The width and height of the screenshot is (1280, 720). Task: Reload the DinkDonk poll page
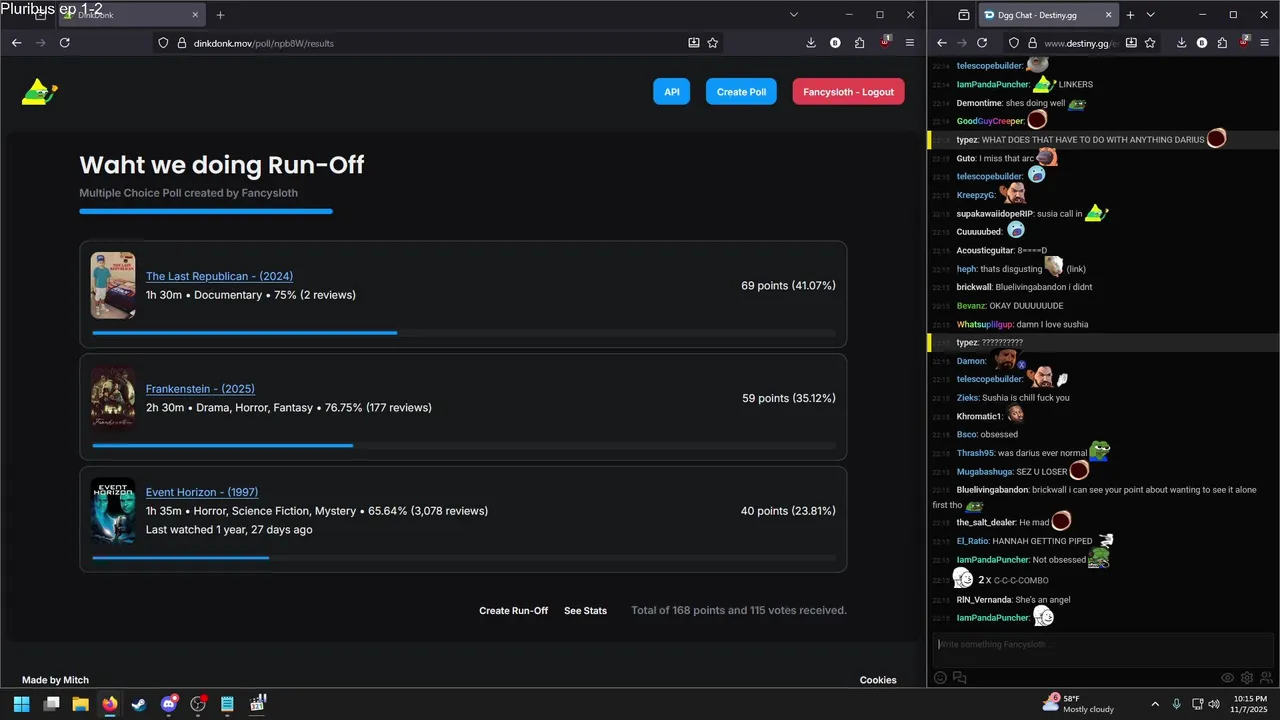[65, 43]
